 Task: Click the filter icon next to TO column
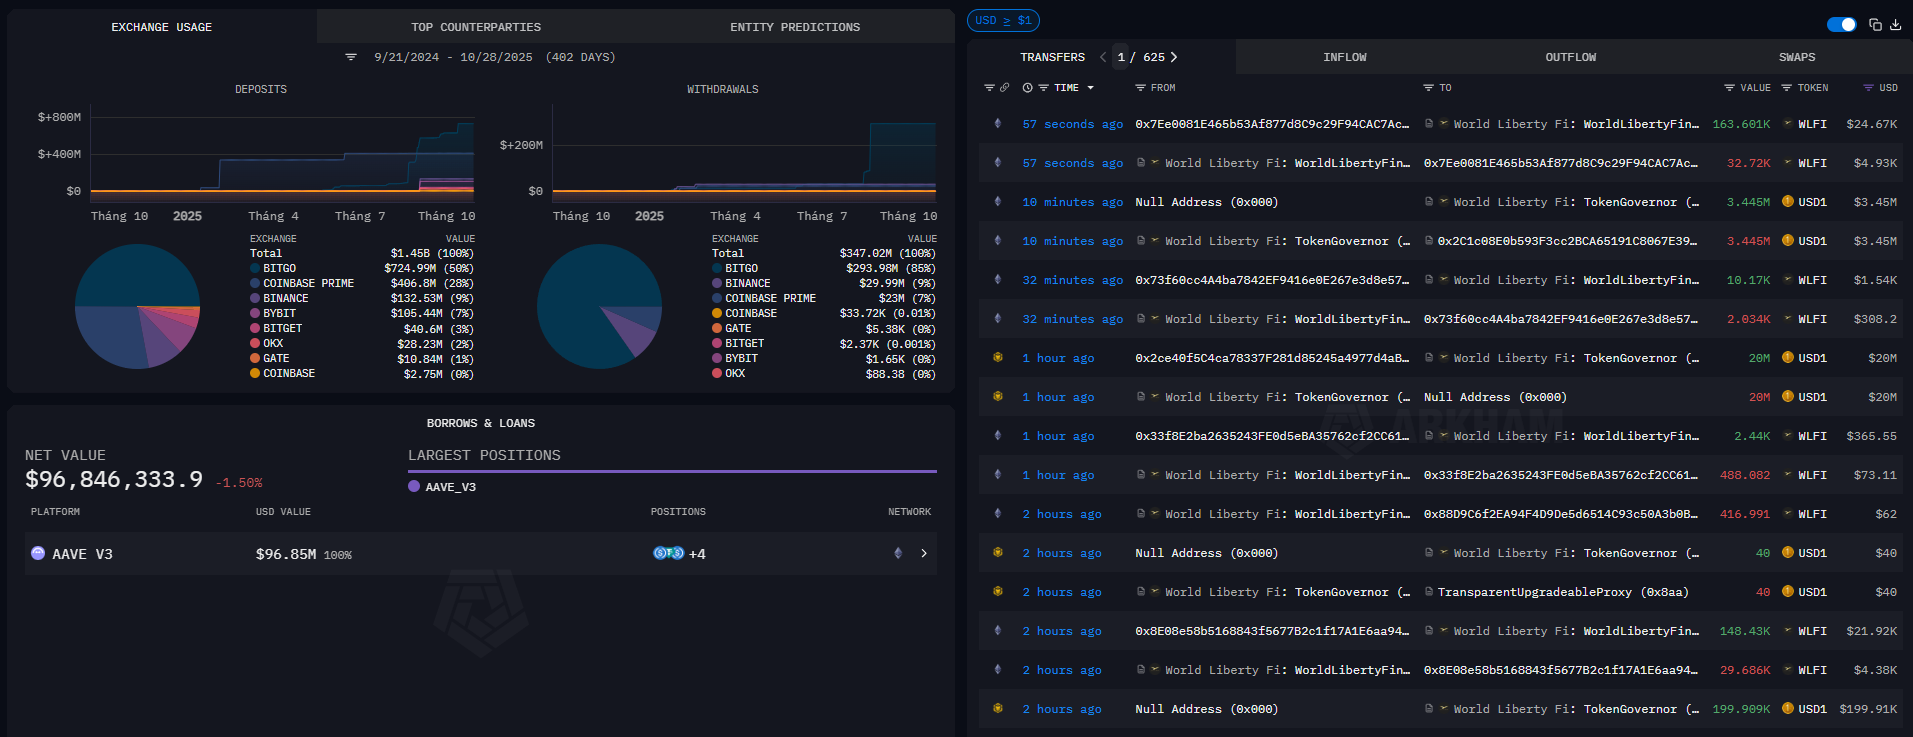1428,88
